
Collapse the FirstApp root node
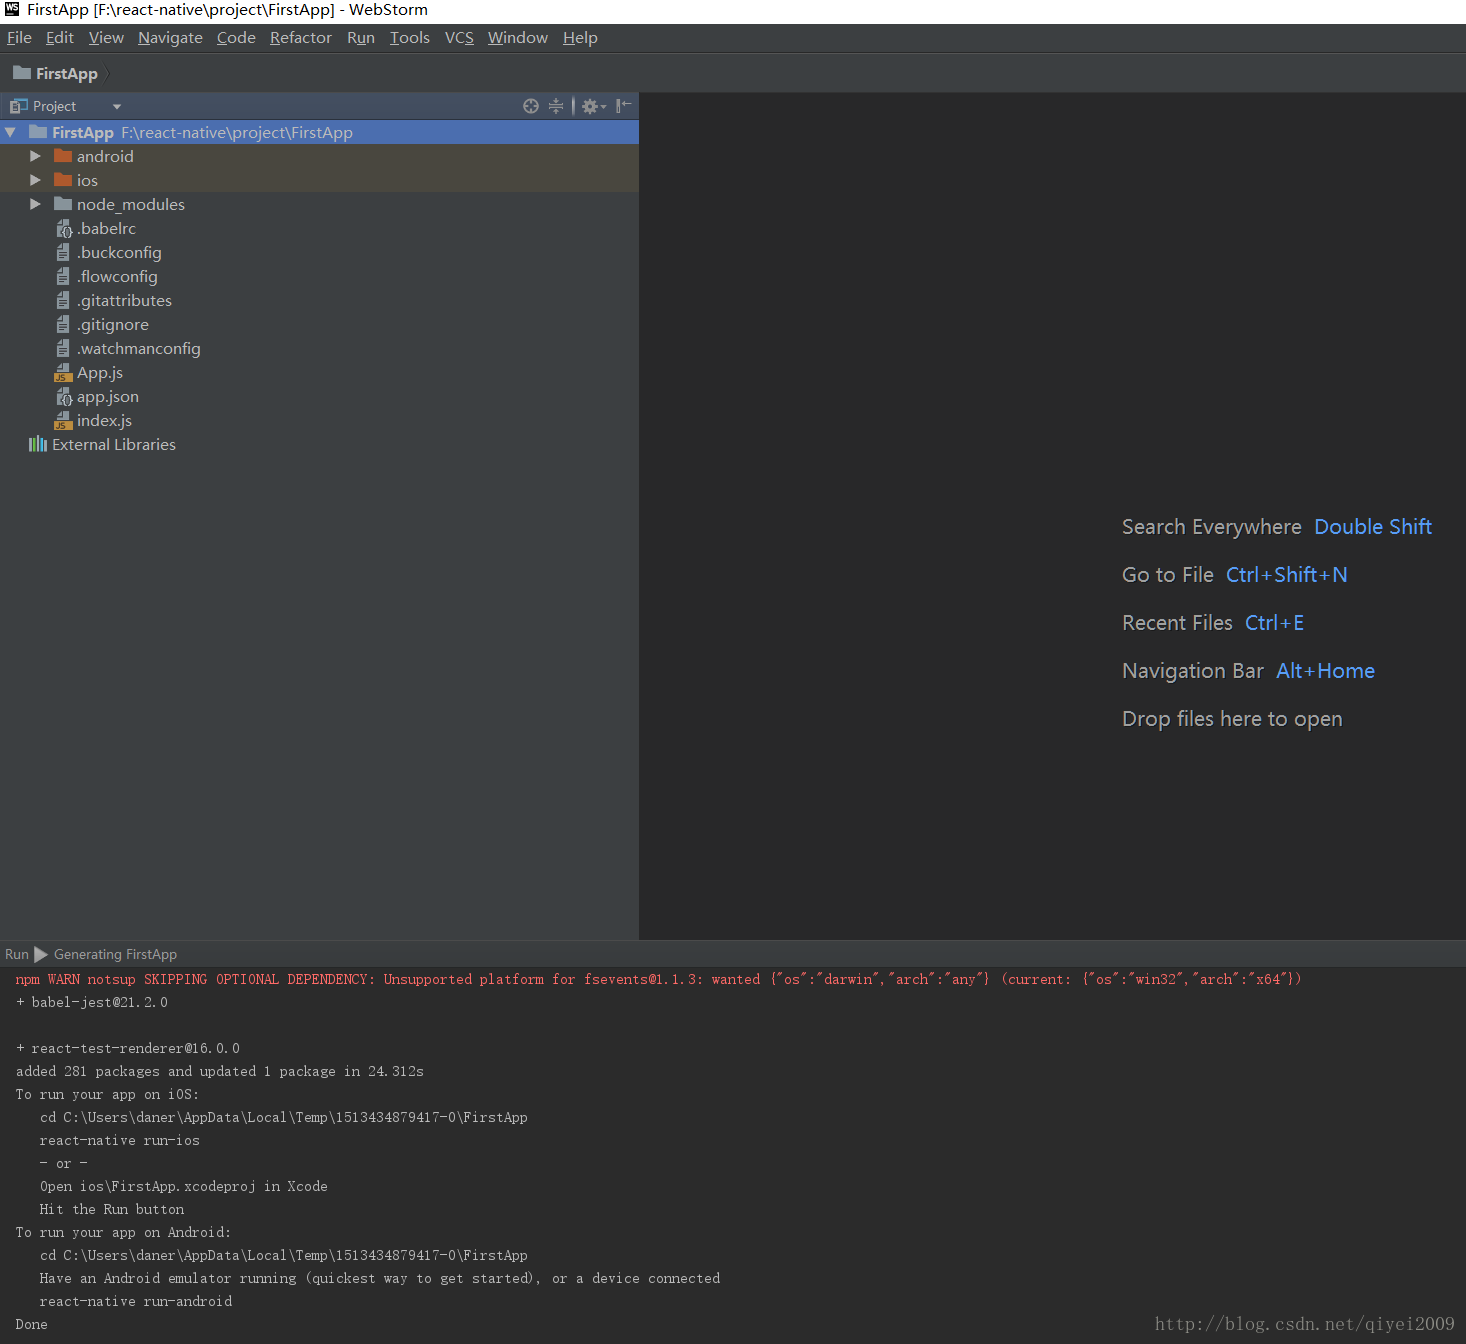(10, 132)
